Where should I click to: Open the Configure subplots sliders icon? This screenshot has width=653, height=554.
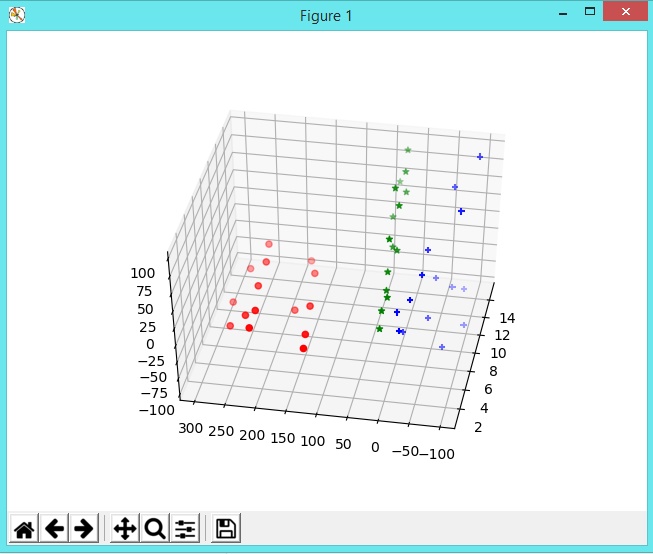[185, 528]
